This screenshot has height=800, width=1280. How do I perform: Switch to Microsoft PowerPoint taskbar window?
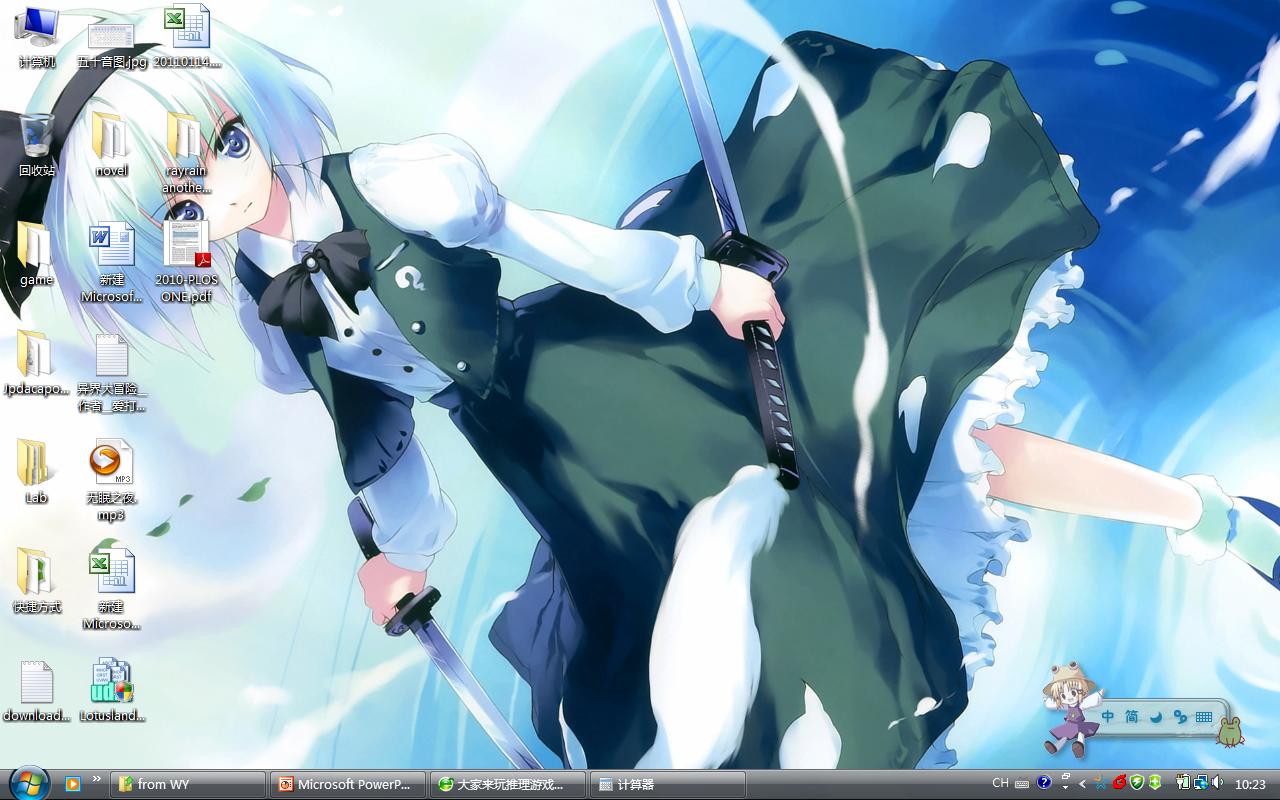pos(347,784)
